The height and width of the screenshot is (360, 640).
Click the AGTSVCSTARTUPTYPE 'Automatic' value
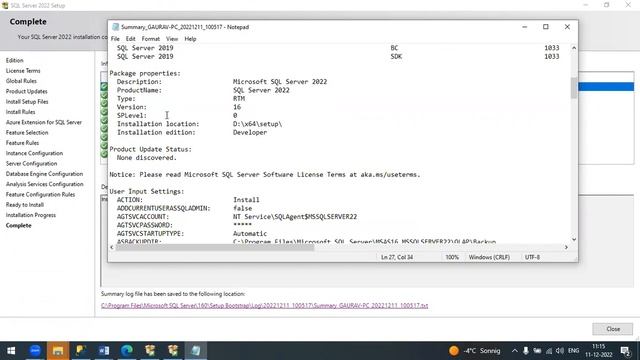click(x=250, y=233)
